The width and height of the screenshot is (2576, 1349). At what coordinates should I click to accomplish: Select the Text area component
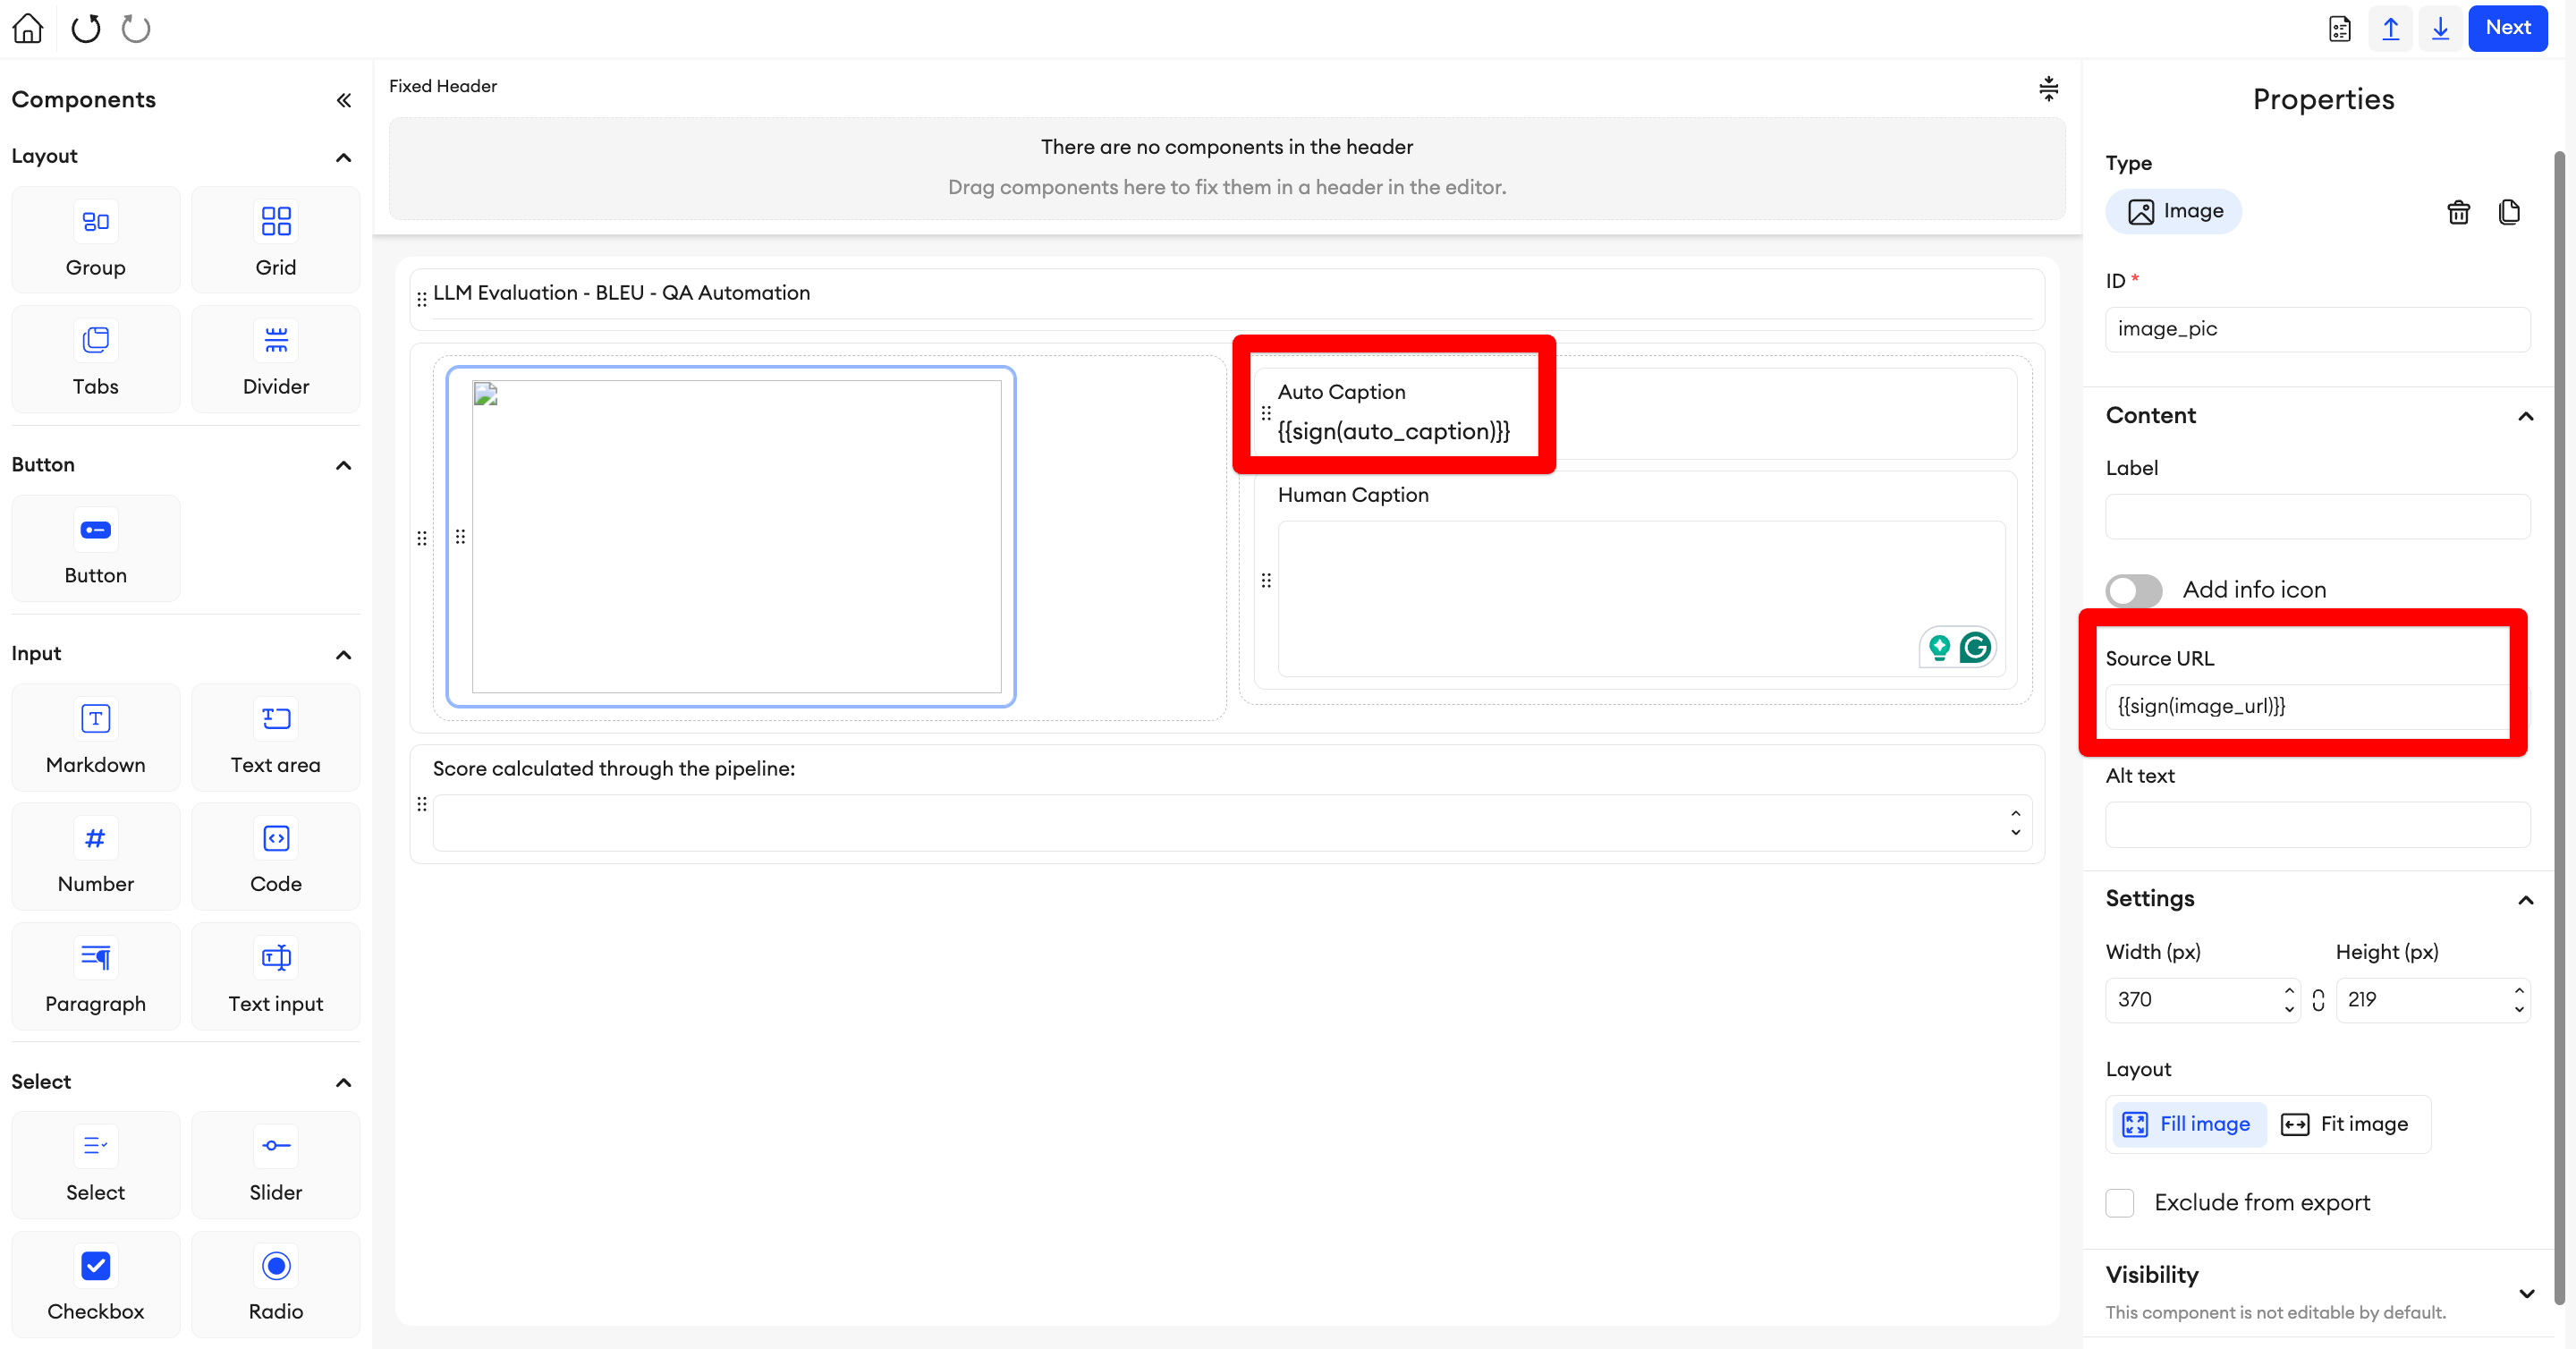pyautogui.click(x=276, y=737)
